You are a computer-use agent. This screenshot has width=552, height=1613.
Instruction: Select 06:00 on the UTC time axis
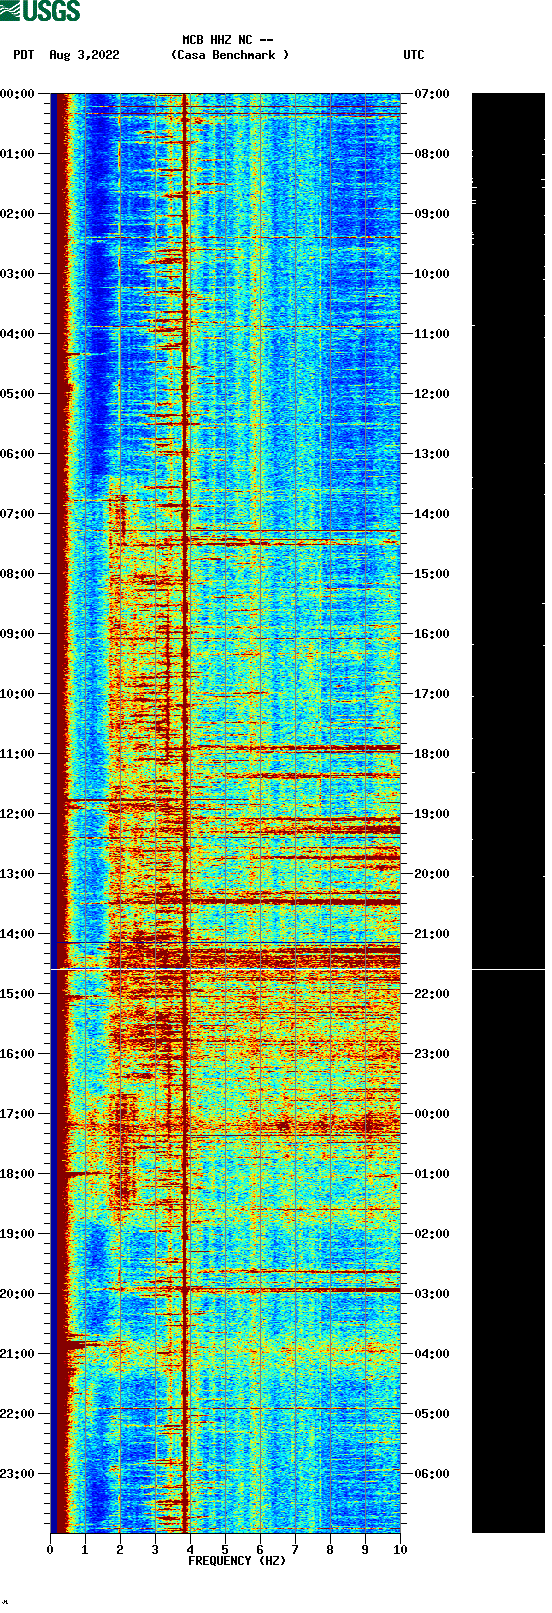point(432,1474)
